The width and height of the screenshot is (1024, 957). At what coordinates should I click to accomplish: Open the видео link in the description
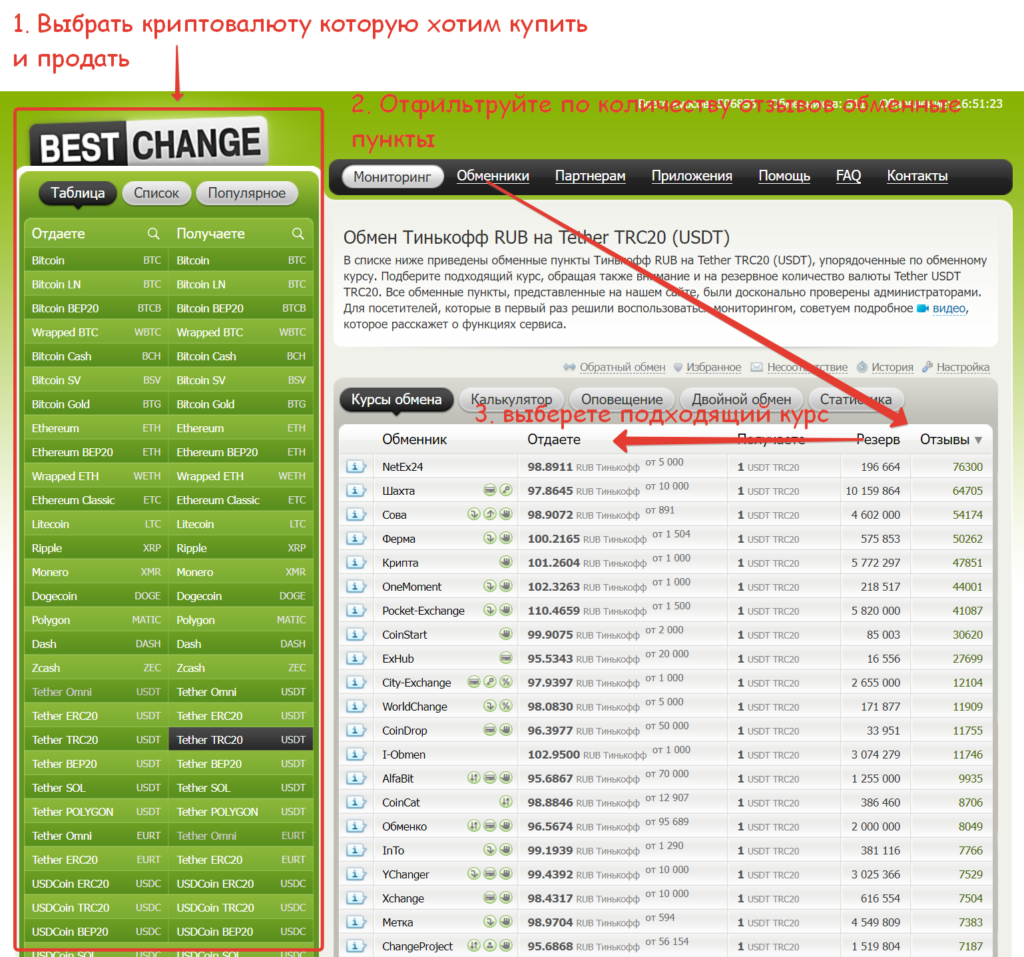[x=947, y=308]
